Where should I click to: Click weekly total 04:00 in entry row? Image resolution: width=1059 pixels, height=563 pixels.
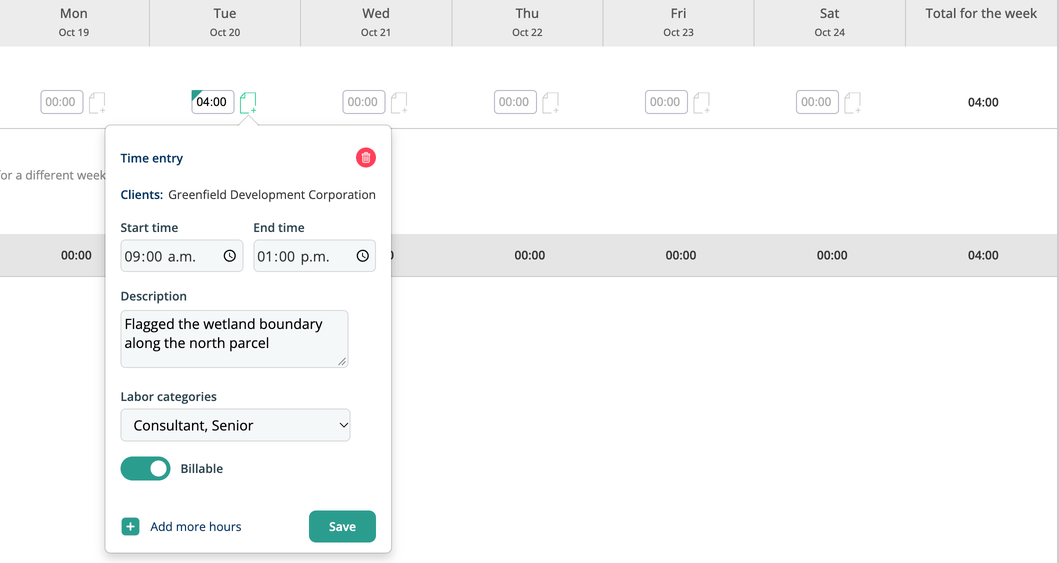(x=983, y=103)
